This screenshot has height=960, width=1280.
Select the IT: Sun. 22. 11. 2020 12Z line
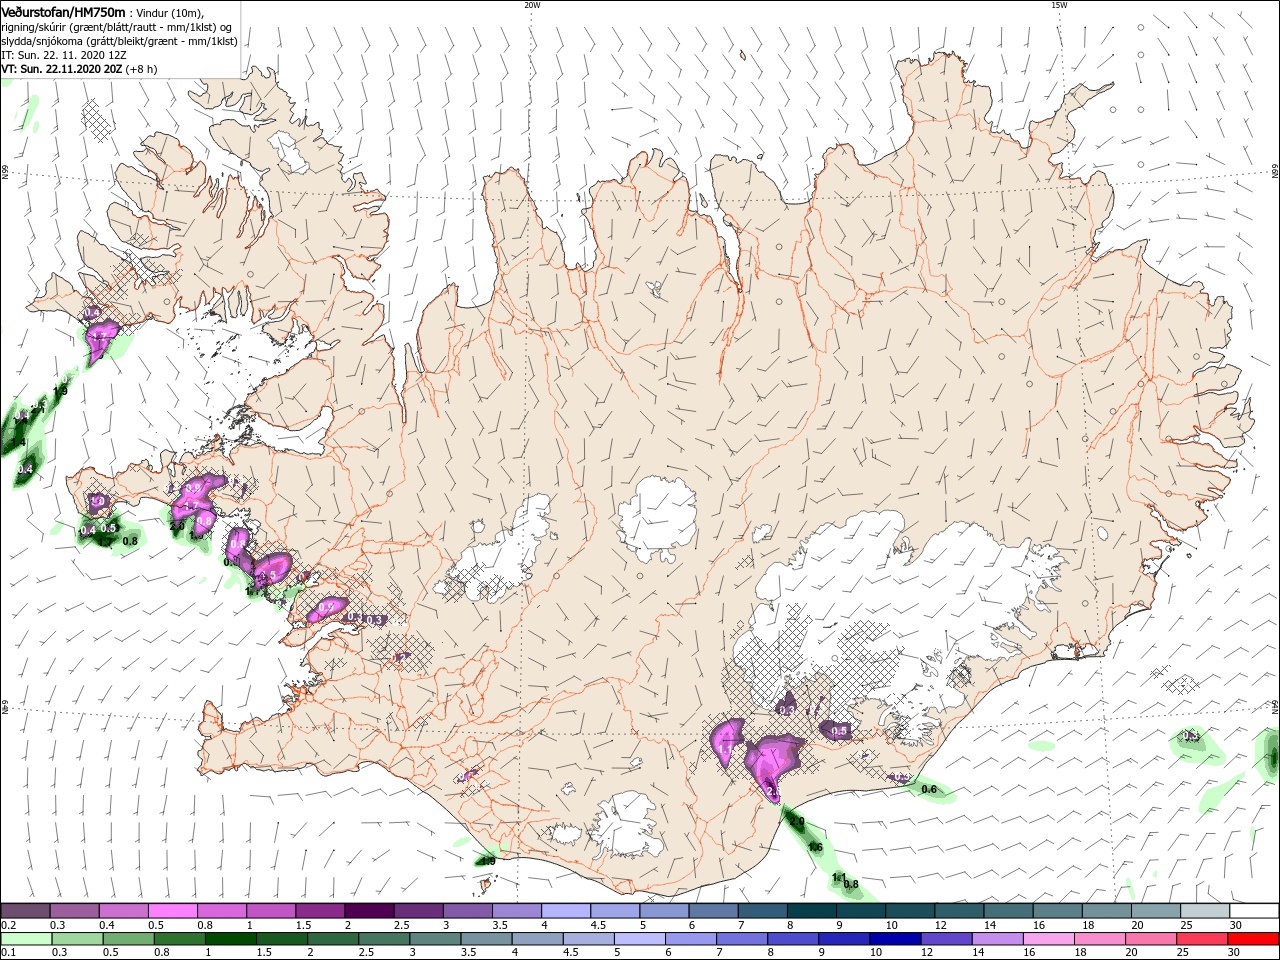(63, 55)
